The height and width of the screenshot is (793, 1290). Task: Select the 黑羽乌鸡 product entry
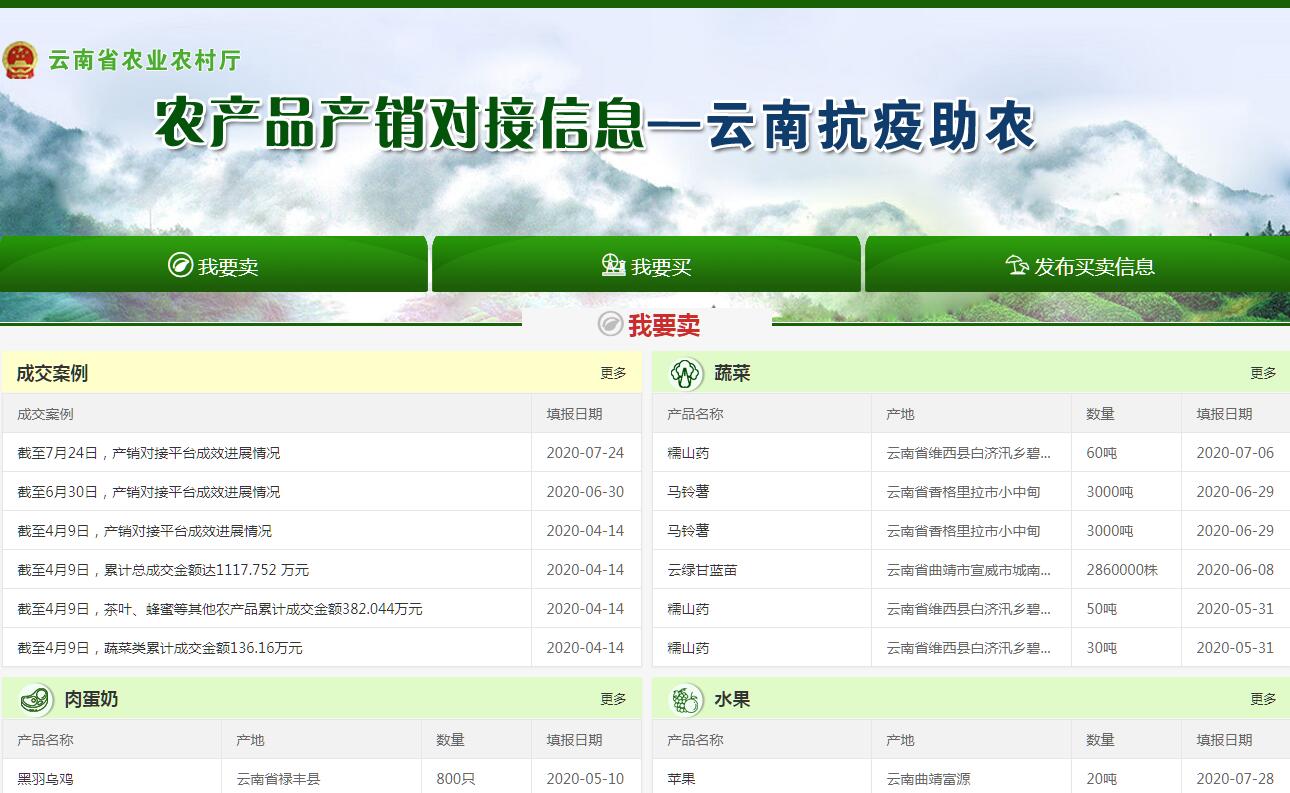coord(45,779)
